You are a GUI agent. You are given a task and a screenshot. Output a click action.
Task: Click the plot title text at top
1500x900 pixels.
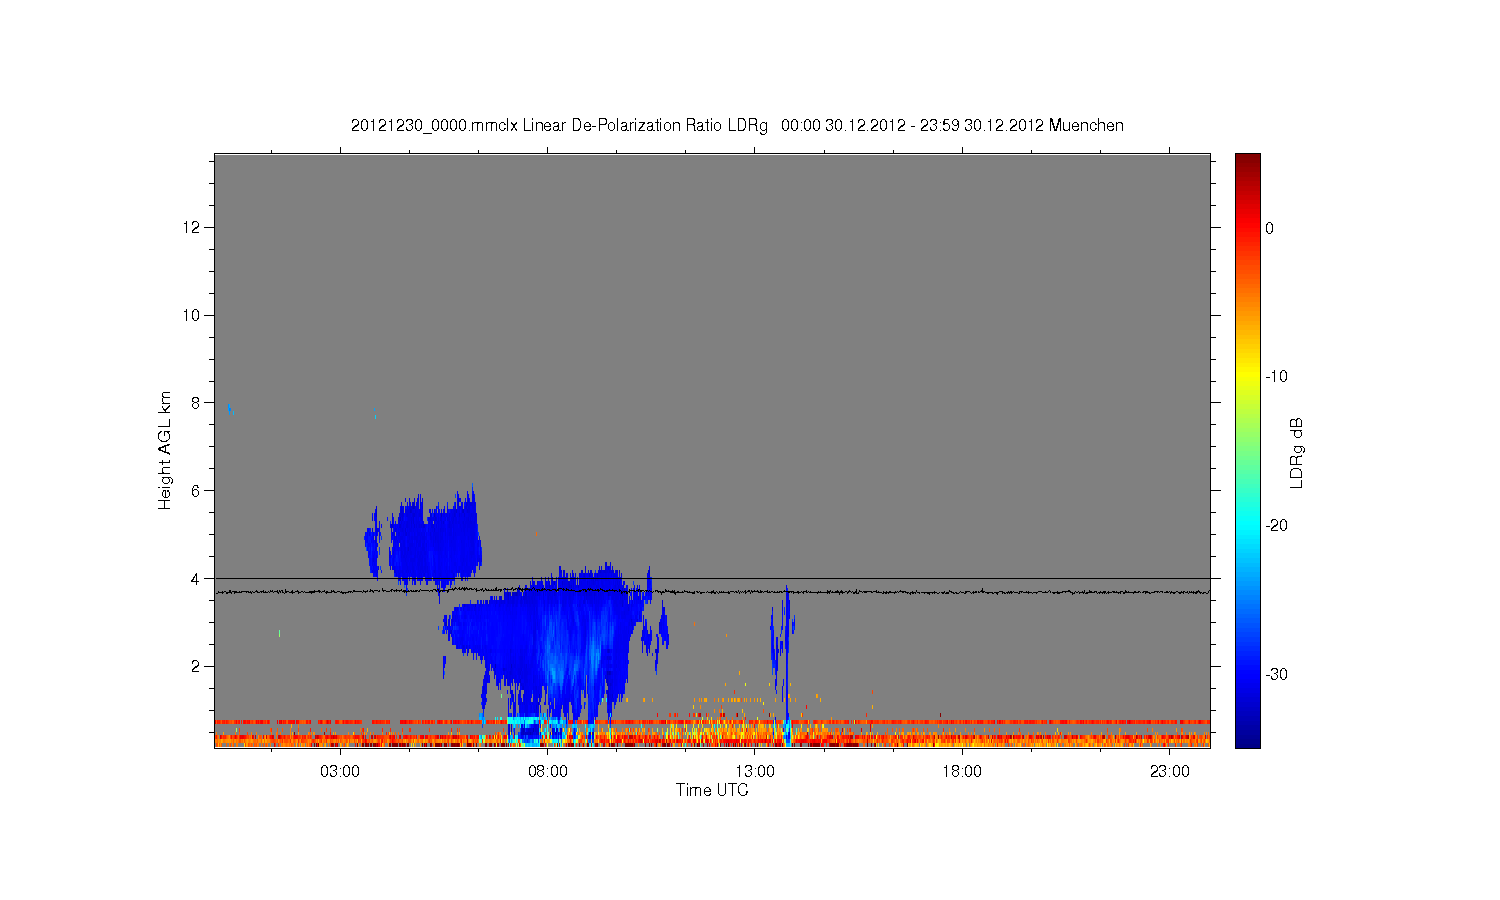737,126
